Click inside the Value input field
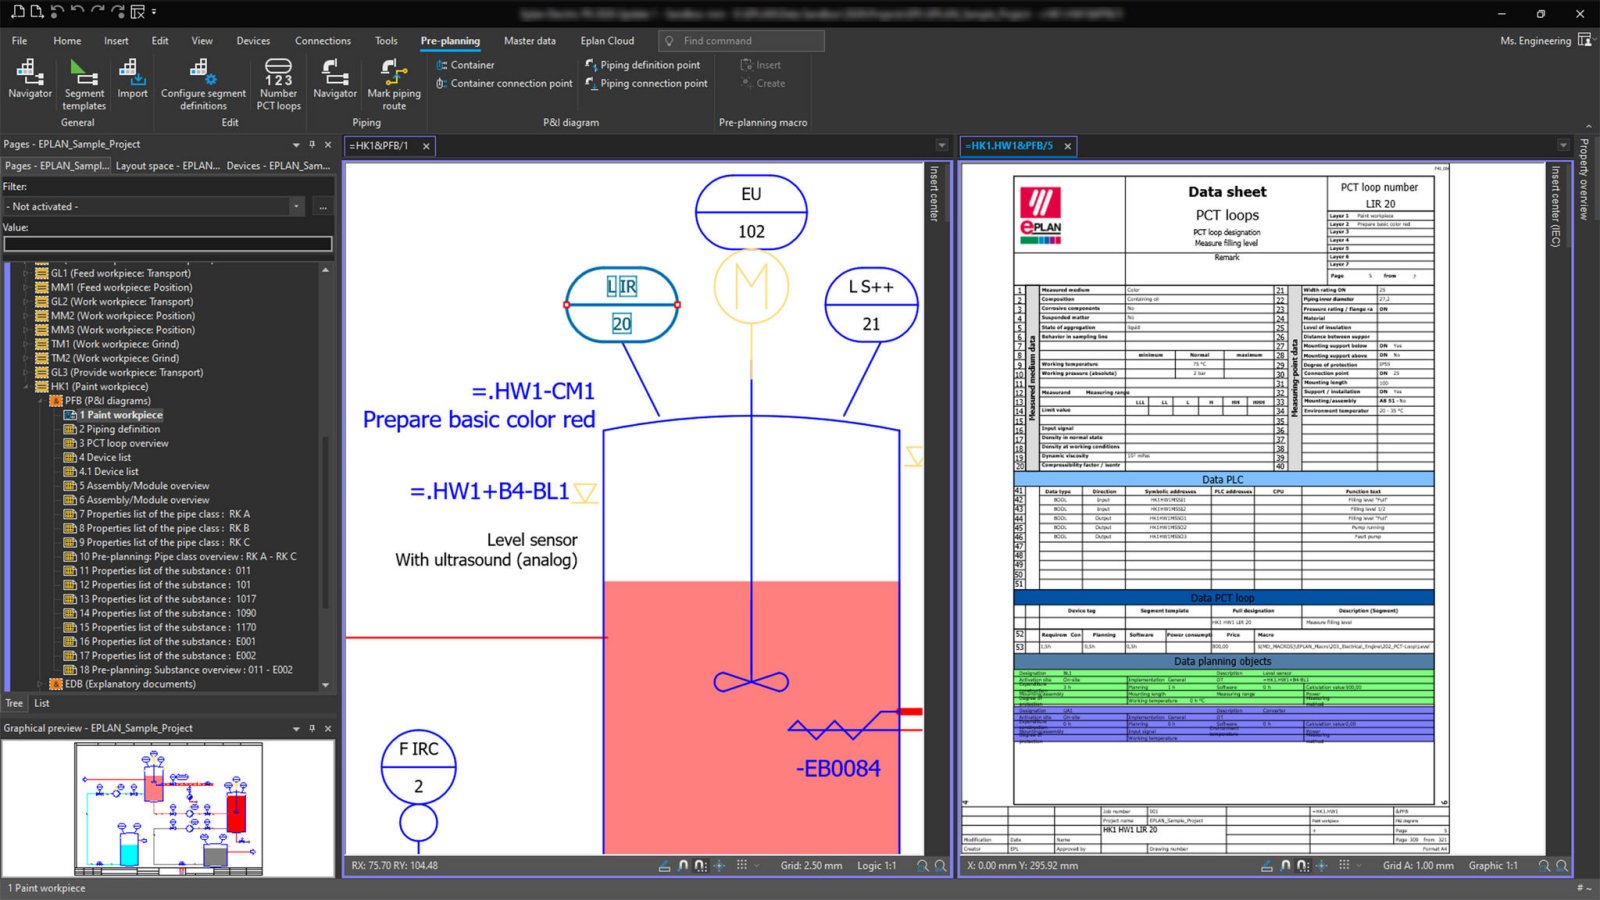 click(x=165, y=243)
